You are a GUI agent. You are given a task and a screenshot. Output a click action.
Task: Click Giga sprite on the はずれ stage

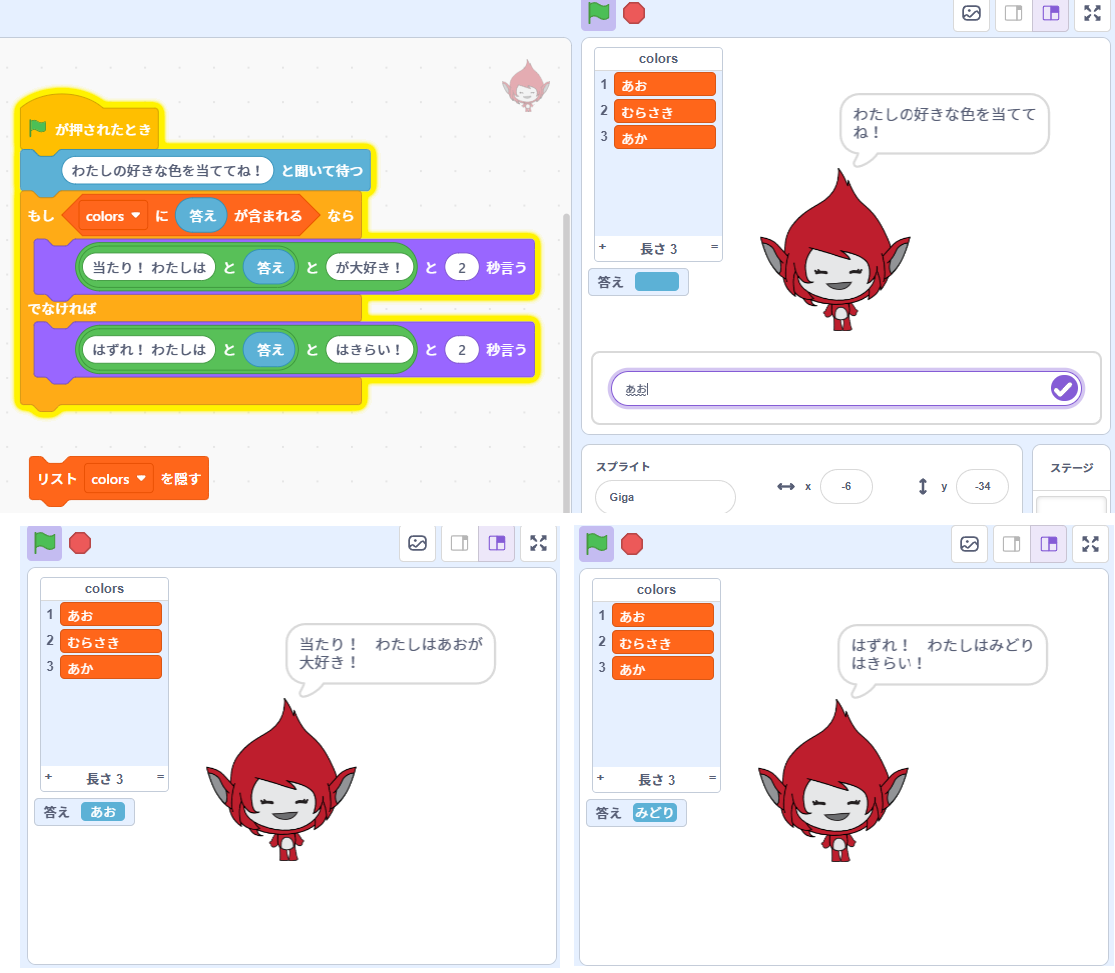833,780
